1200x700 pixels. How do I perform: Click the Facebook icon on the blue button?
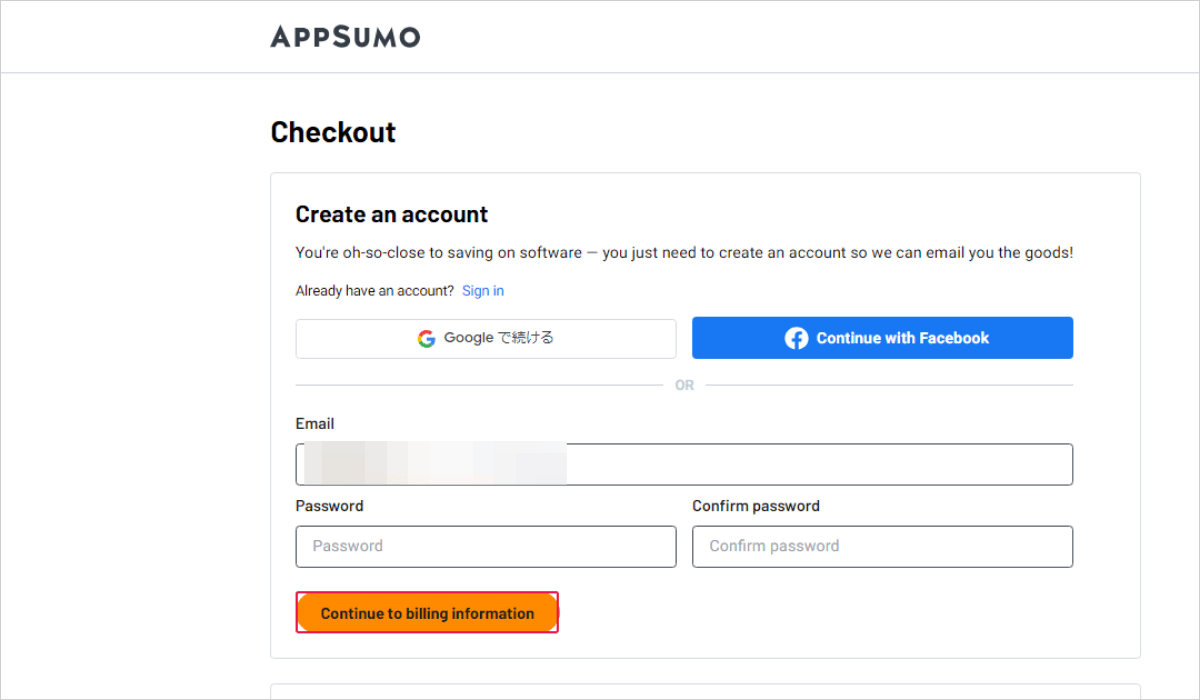click(797, 338)
